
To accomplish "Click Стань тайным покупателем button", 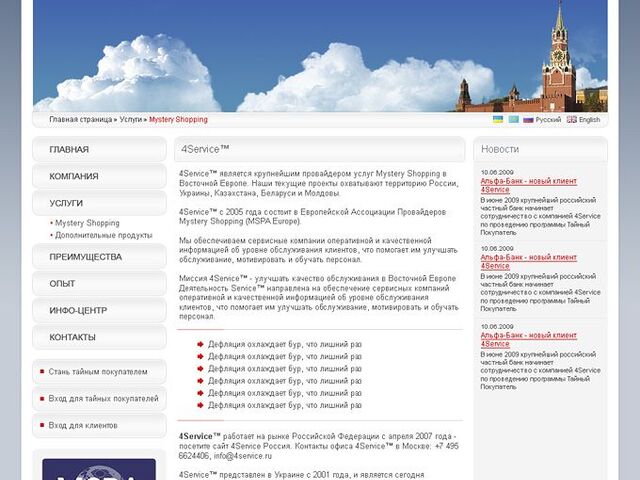I will (x=99, y=372).
